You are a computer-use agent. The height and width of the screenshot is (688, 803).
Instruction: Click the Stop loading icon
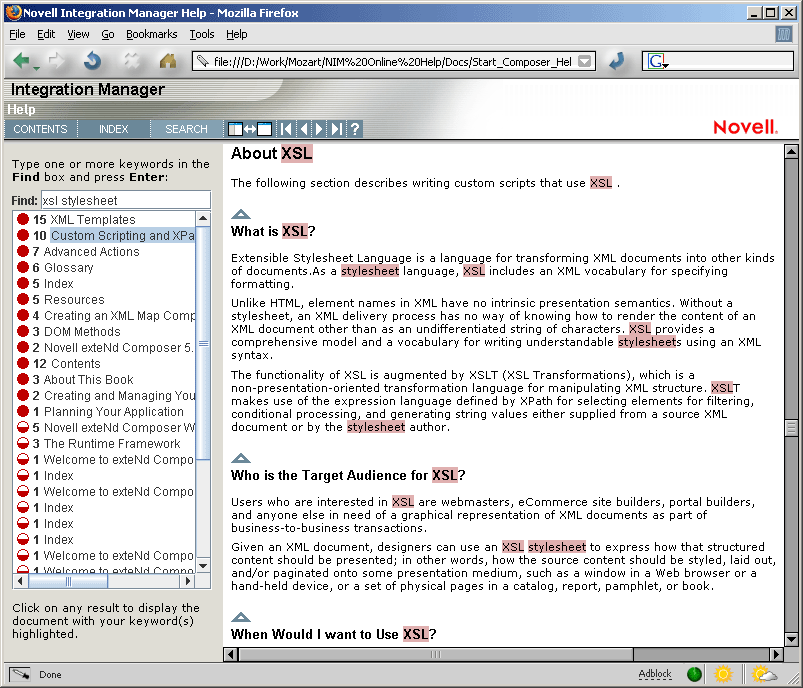[131, 61]
